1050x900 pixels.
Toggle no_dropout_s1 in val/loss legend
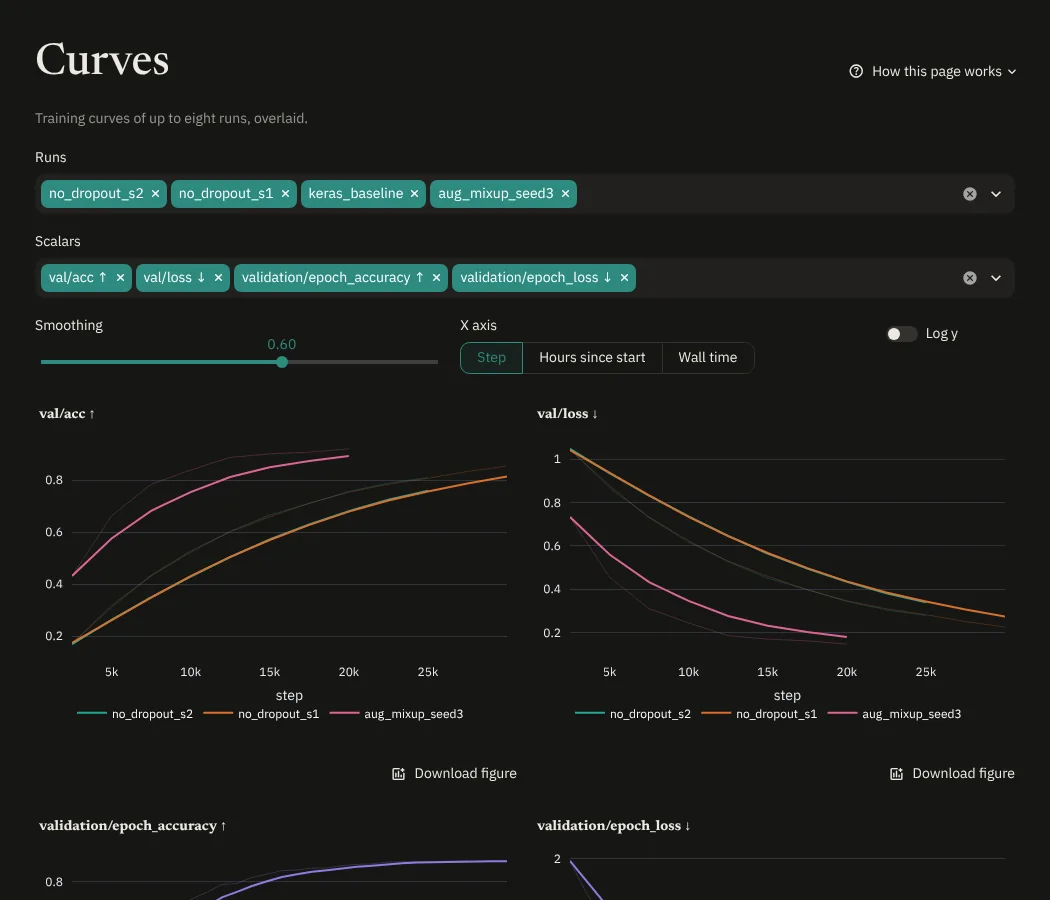coord(759,714)
